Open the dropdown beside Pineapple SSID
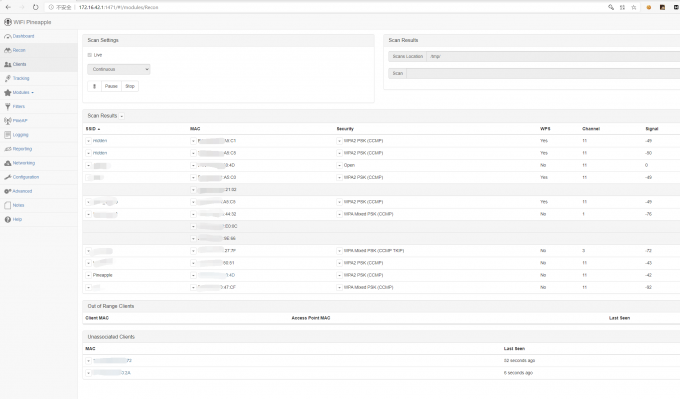The width and height of the screenshot is (680, 399). pyautogui.click(x=88, y=275)
